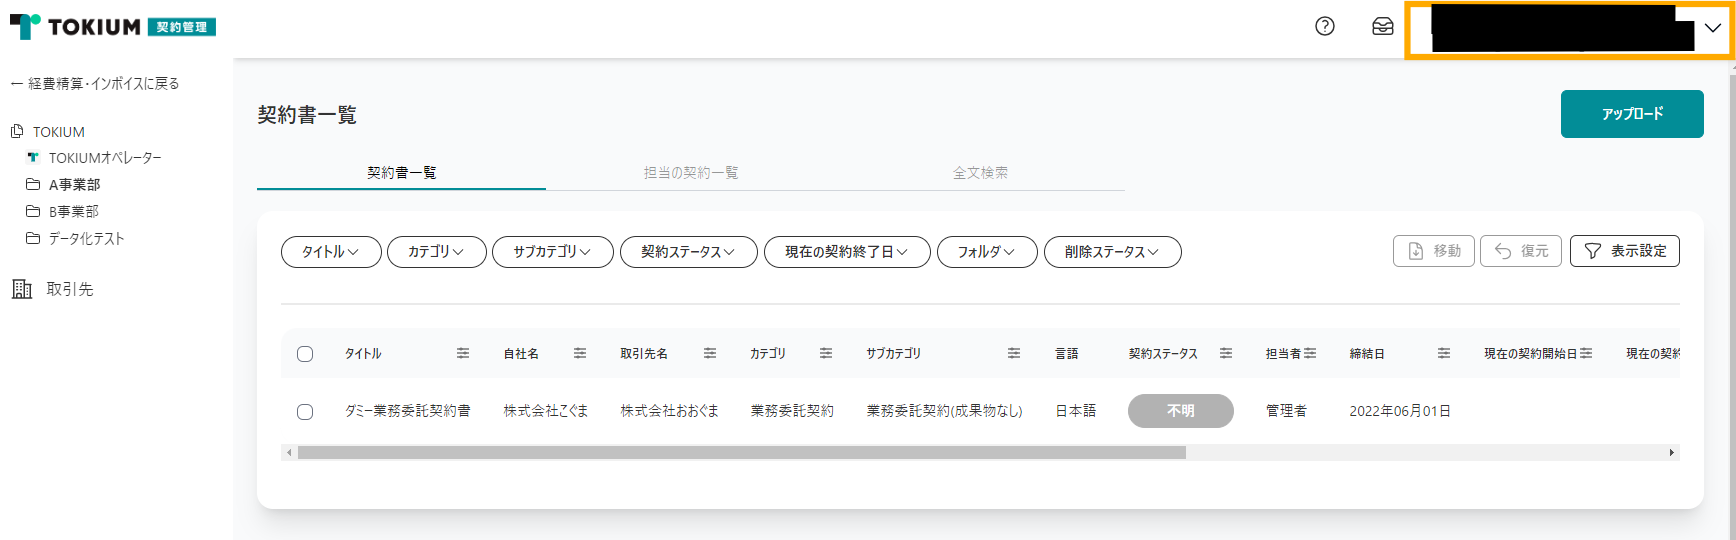Image resolution: width=1736 pixels, height=540 pixels.
Task: Click the folder icon for A事業部
Action: click(x=33, y=184)
